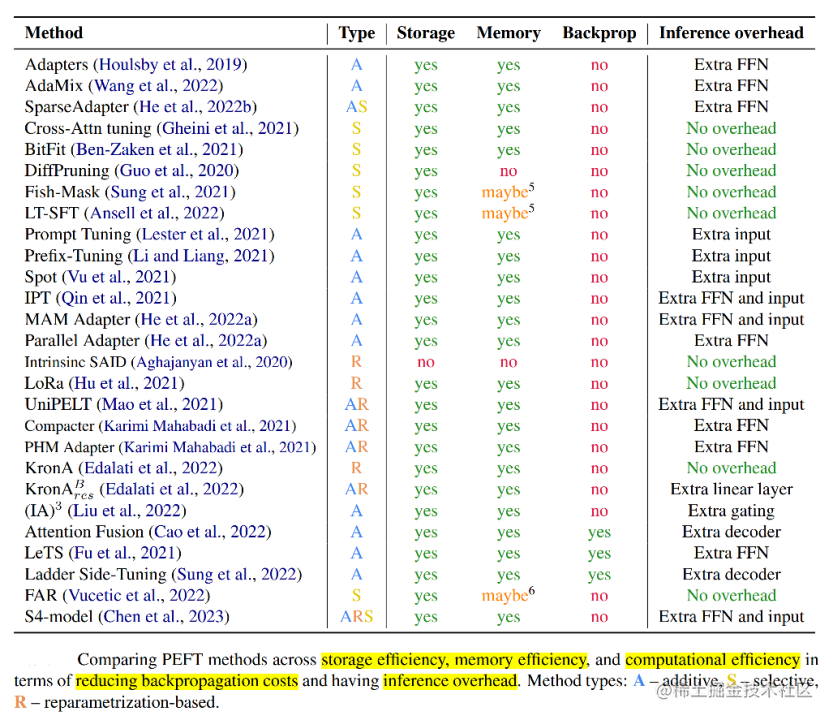
Task: Click the Vu et al., 2021 citation
Action: click(119, 277)
